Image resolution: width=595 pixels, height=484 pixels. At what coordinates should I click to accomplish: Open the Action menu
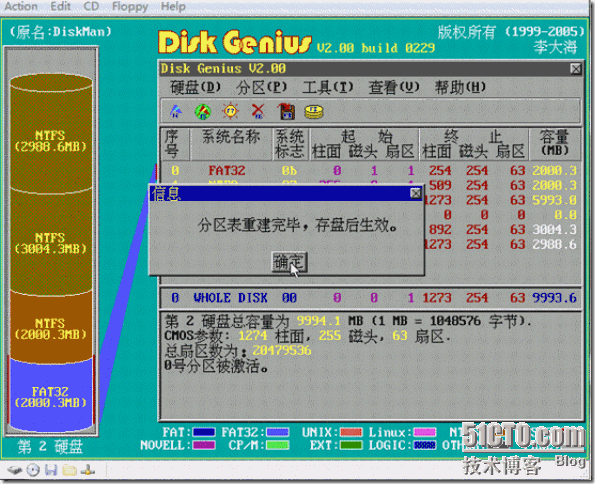point(21,6)
